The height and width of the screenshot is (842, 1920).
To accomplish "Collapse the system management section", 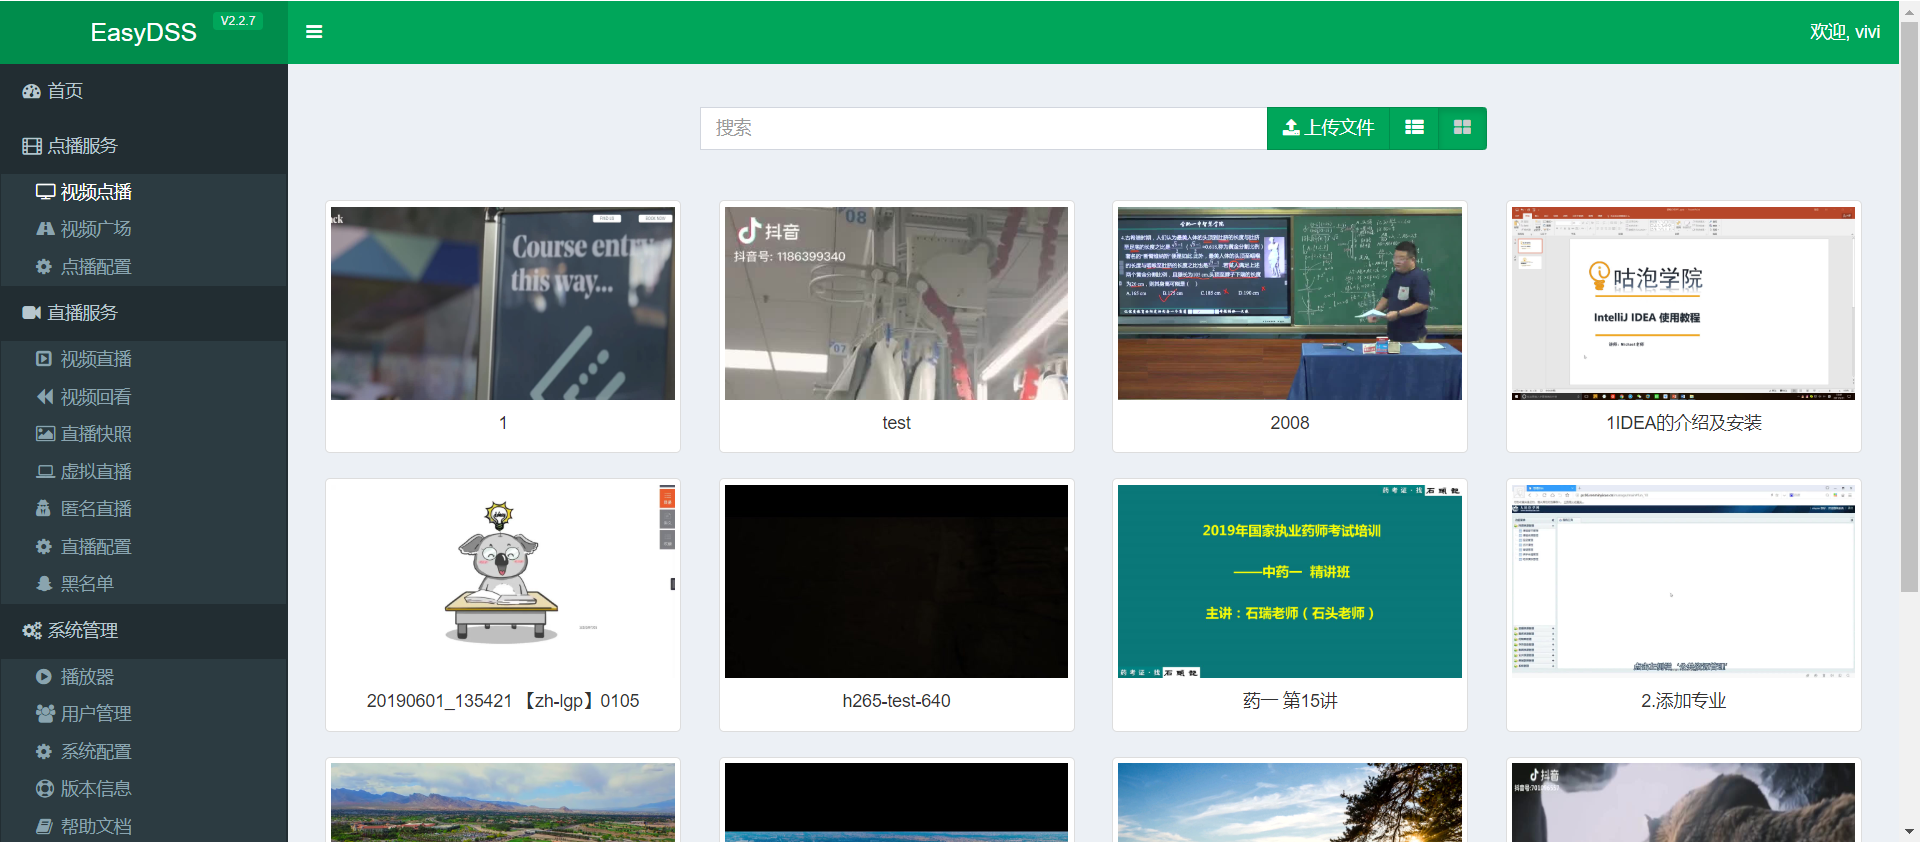I will coord(83,631).
